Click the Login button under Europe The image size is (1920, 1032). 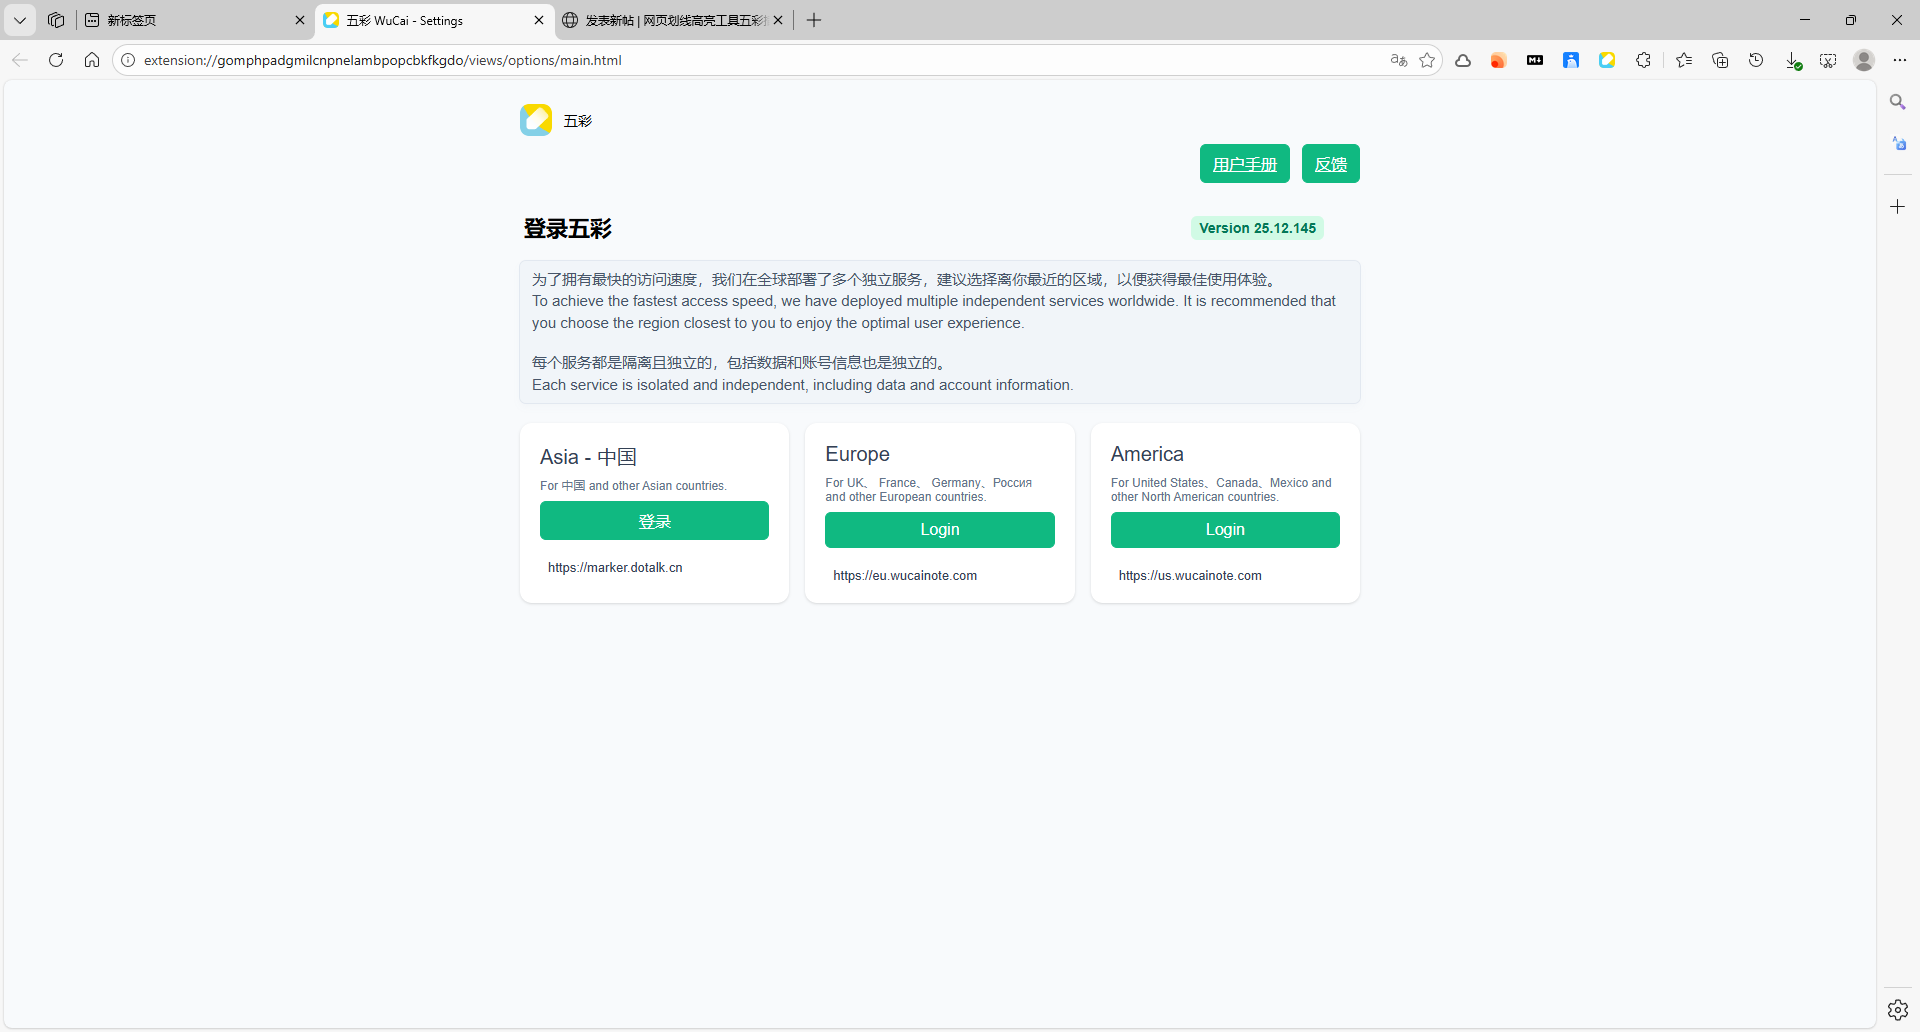pos(939,530)
